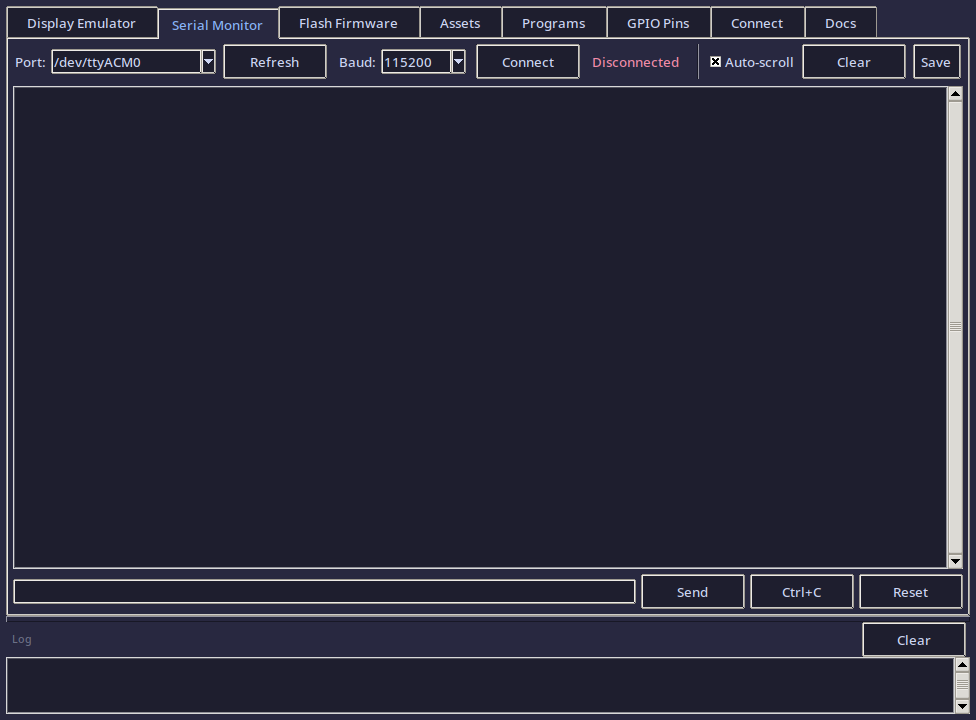Open the Port selection dropdown arrow
Image resolution: width=976 pixels, height=720 pixels.
point(207,61)
